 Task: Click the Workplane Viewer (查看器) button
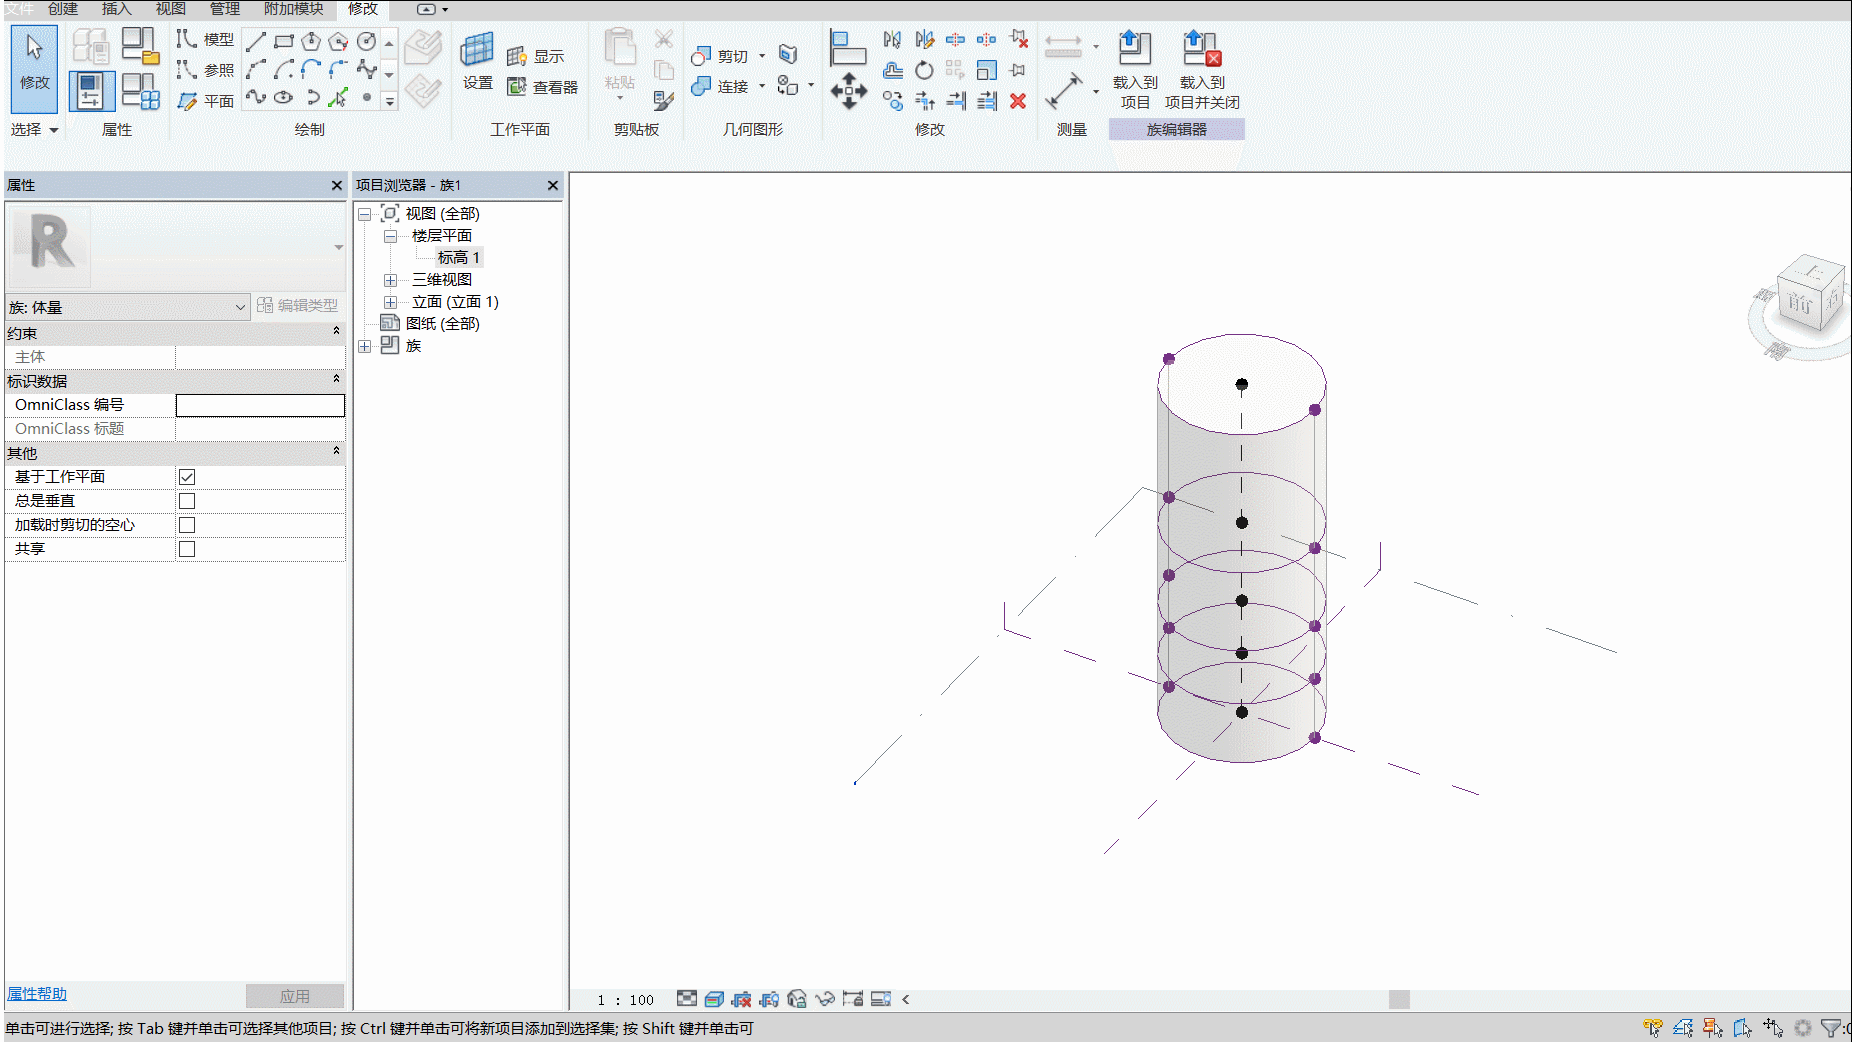(542, 87)
